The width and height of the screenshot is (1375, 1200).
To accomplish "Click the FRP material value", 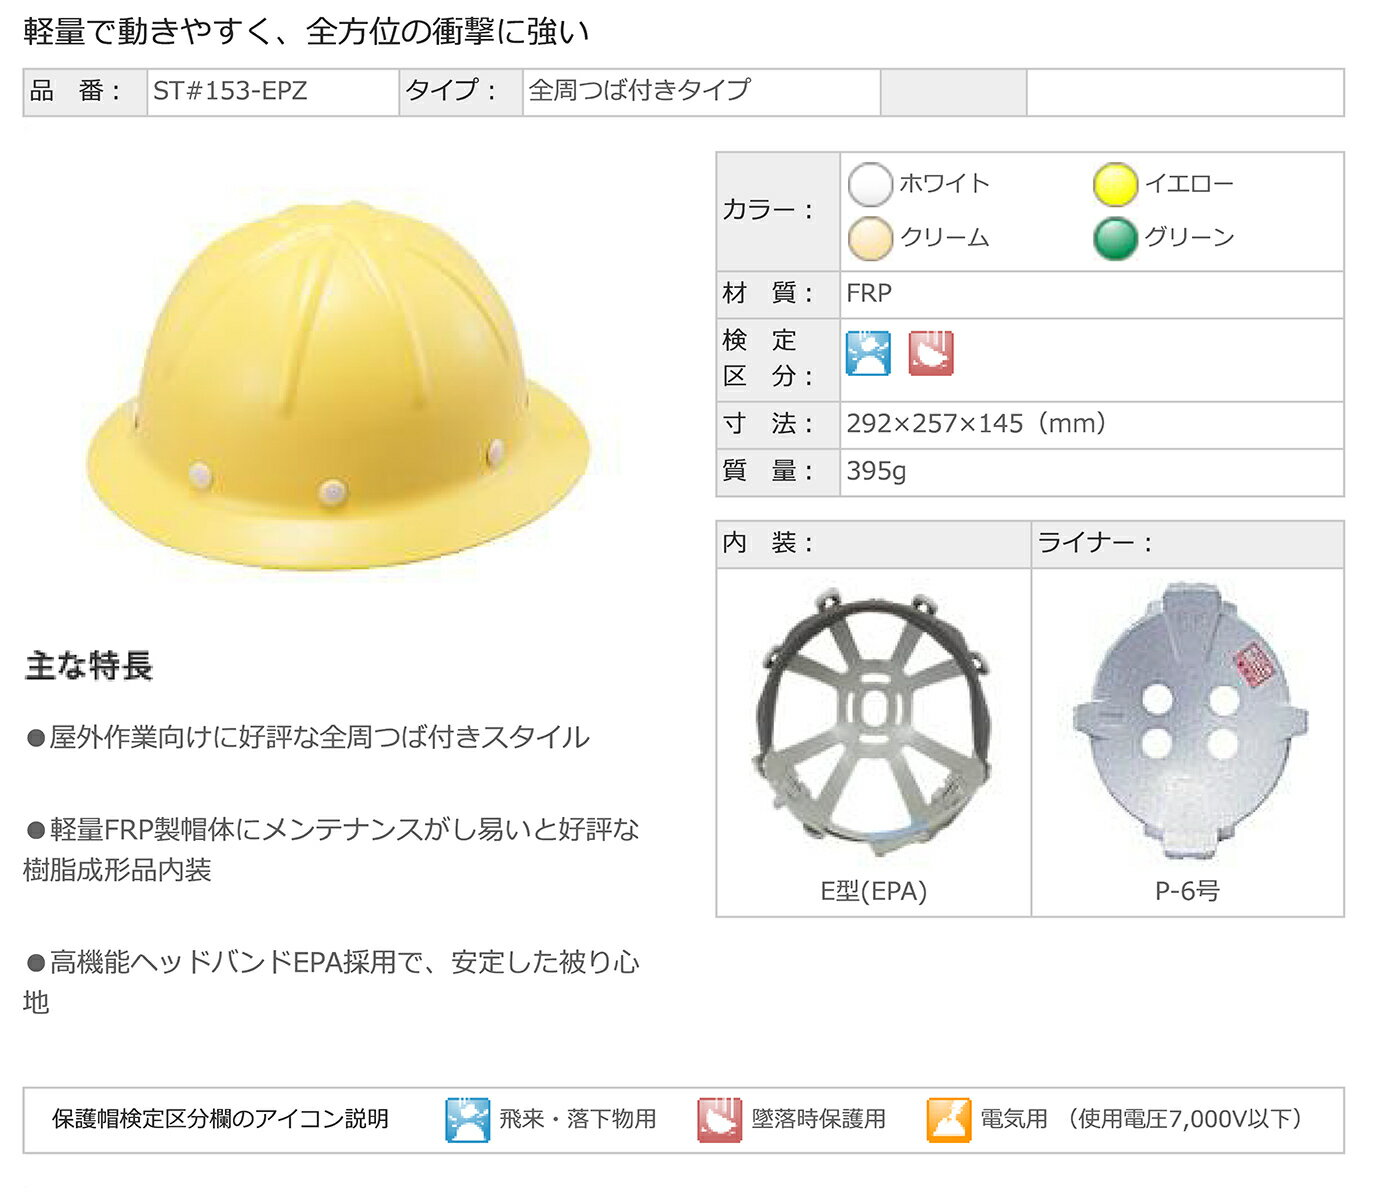I will (x=869, y=294).
